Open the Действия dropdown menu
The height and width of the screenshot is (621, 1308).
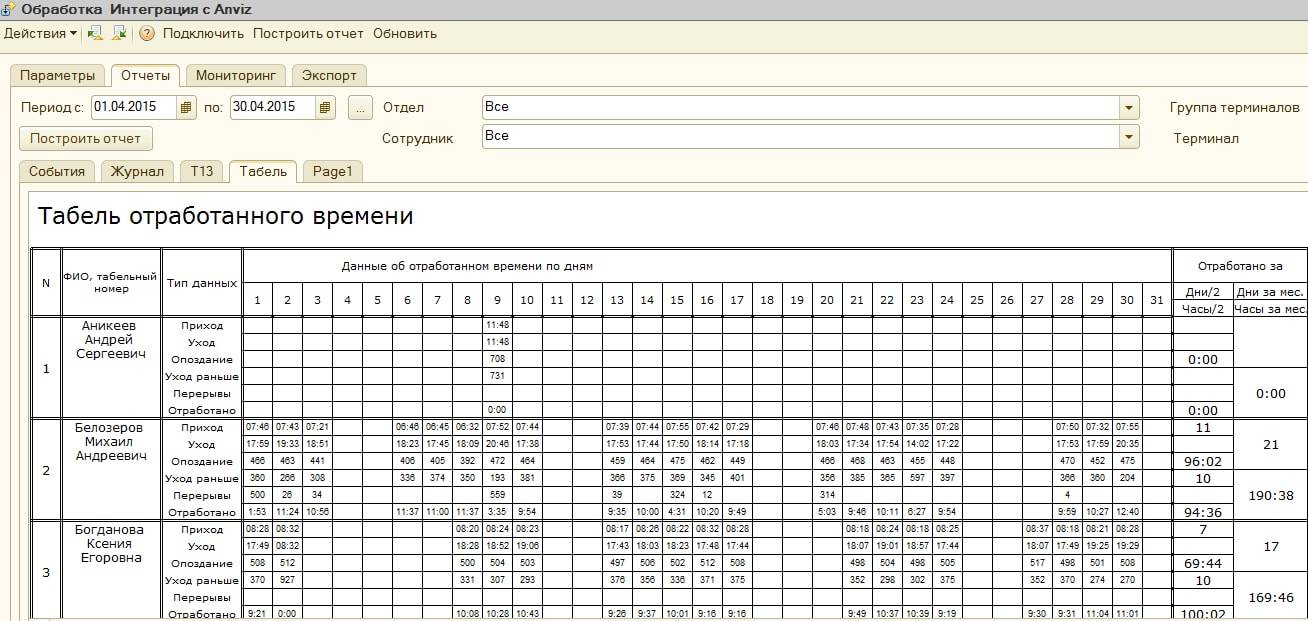point(40,33)
